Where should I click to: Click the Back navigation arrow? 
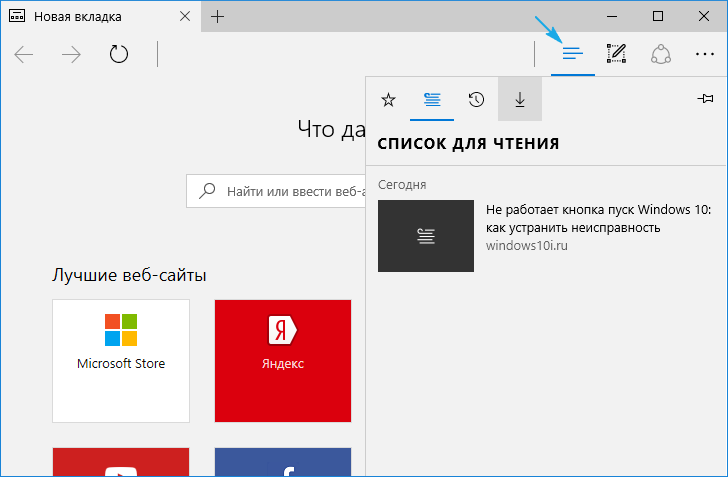pos(25,54)
